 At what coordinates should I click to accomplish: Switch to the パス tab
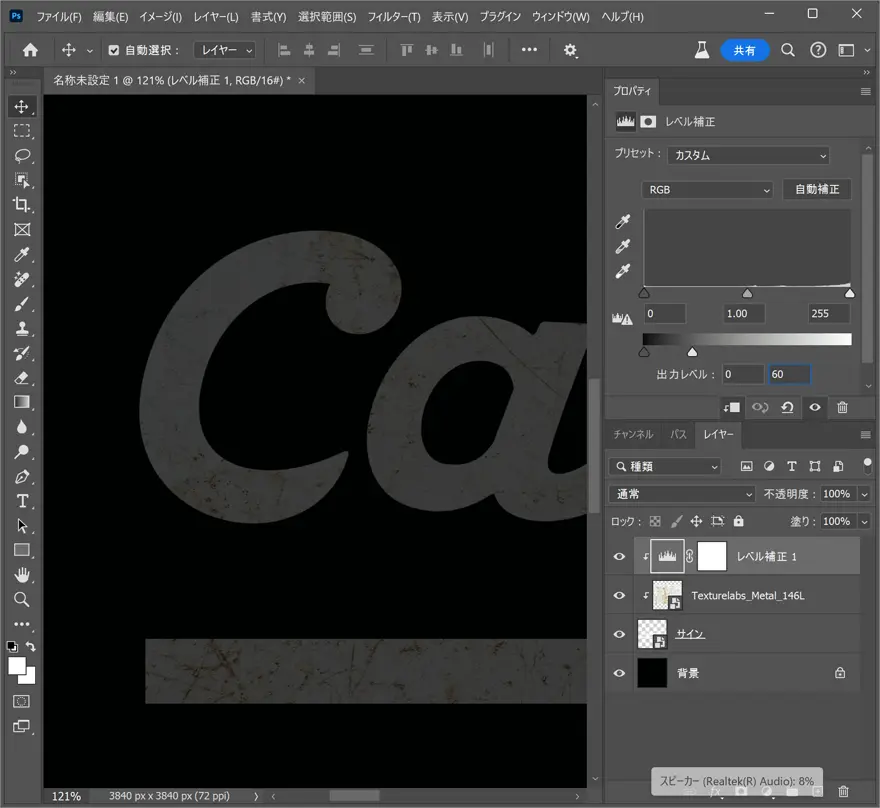tap(679, 434)
